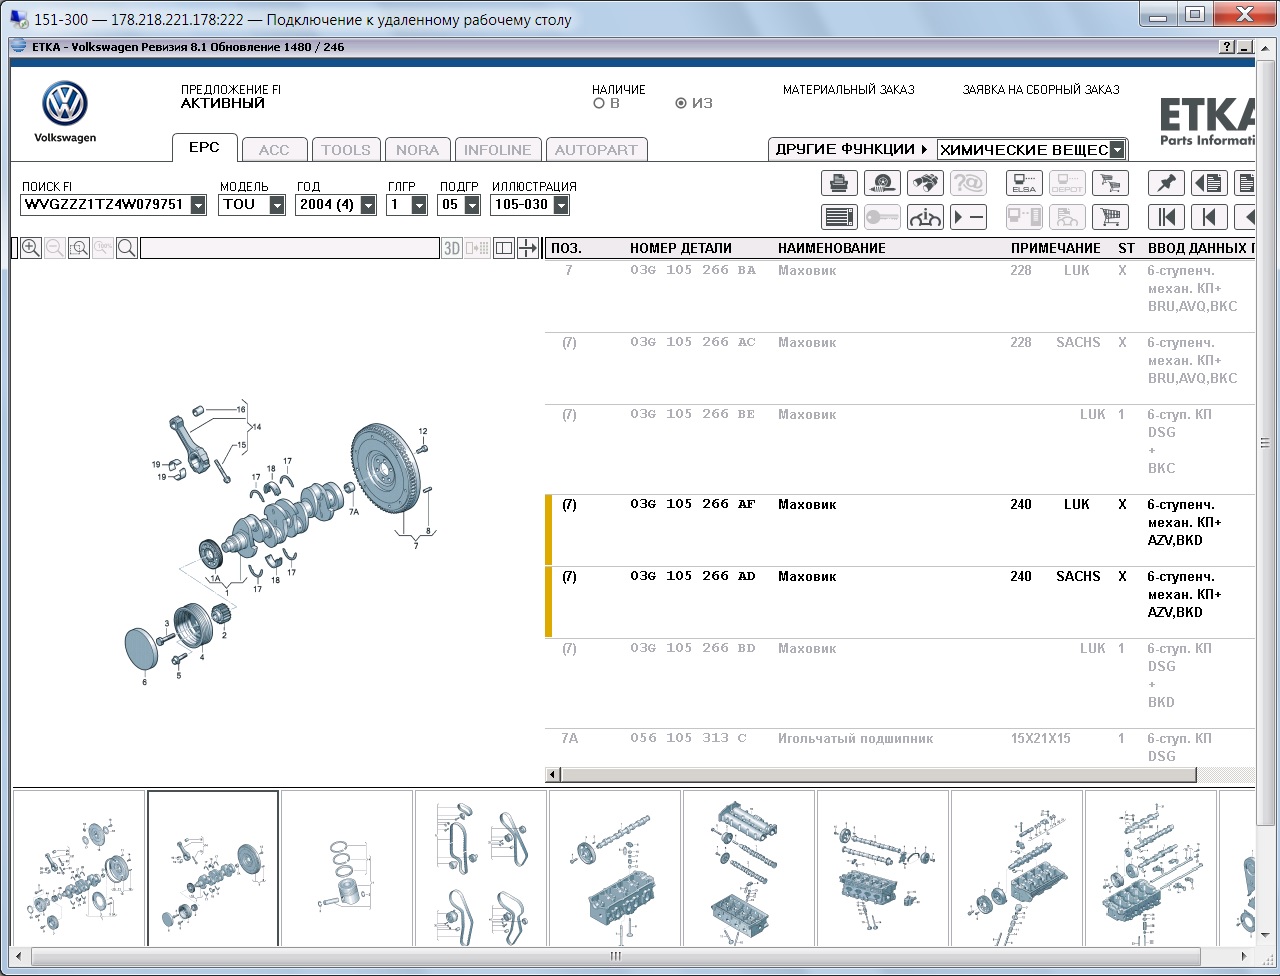Click the illustration search input field
The width and height of the screenshot is (1280, 976).
click(290, 248)
